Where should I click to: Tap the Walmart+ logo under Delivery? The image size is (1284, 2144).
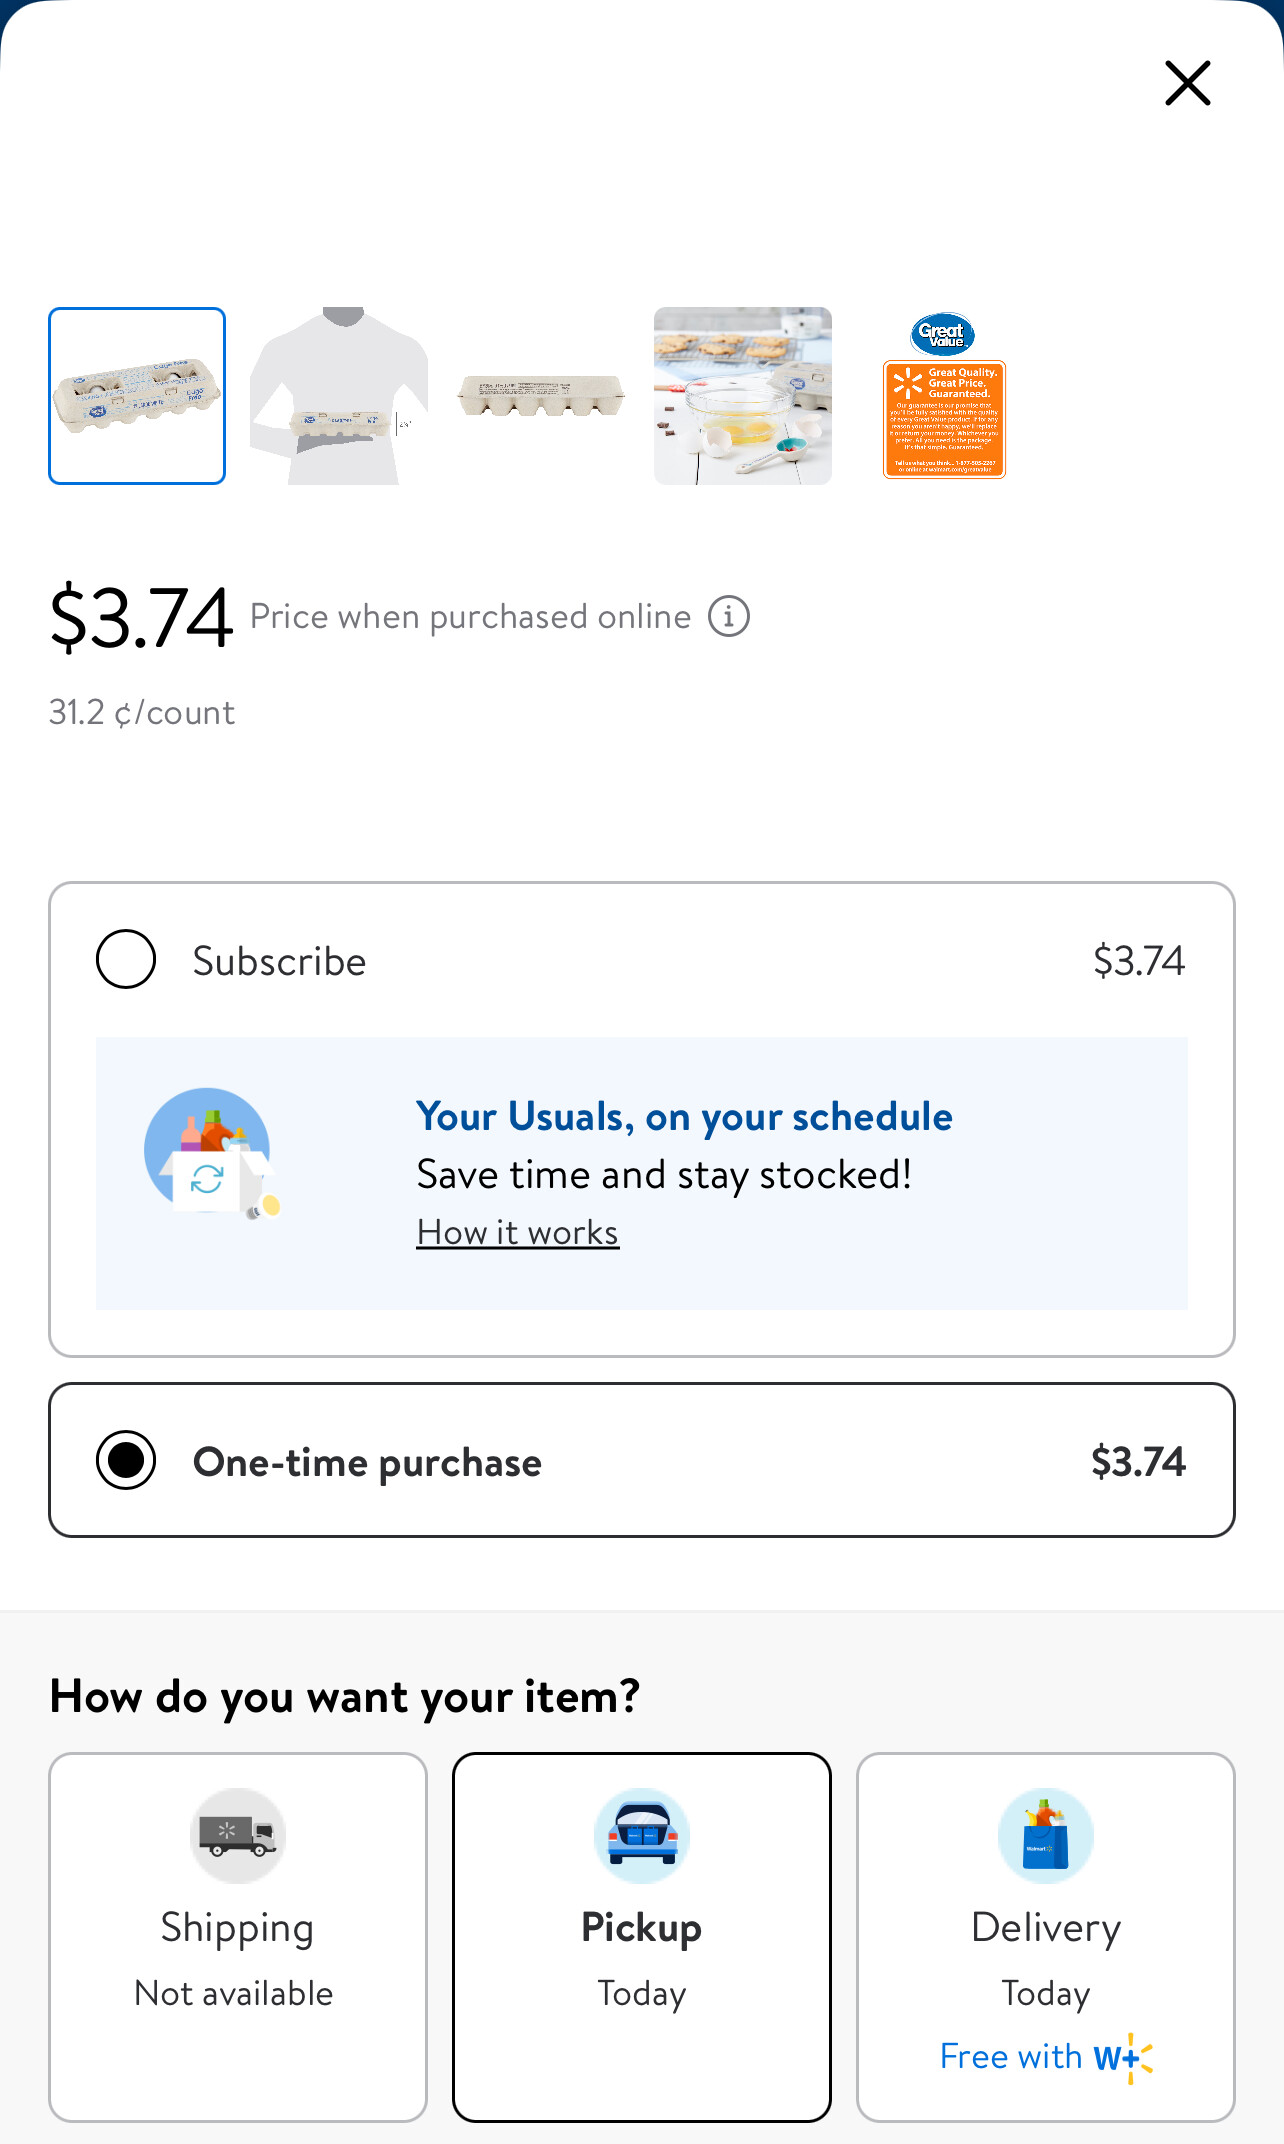(1123, 2057)
